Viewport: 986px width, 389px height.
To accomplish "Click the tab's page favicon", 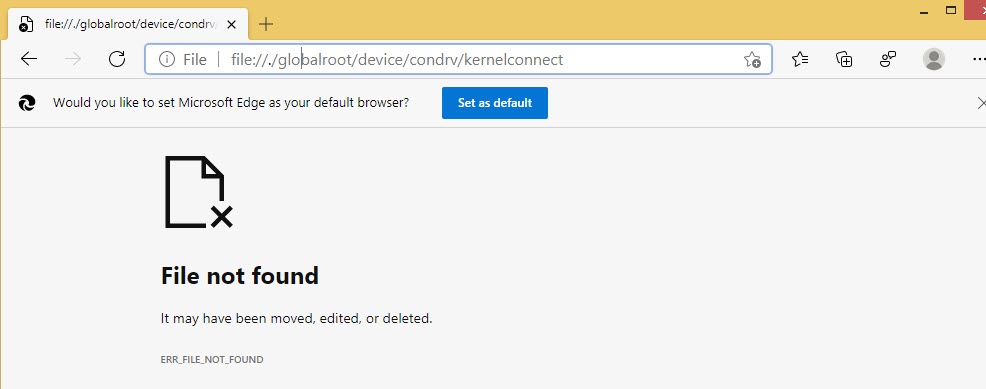I will pyautogui.click(x=26, y=25).
